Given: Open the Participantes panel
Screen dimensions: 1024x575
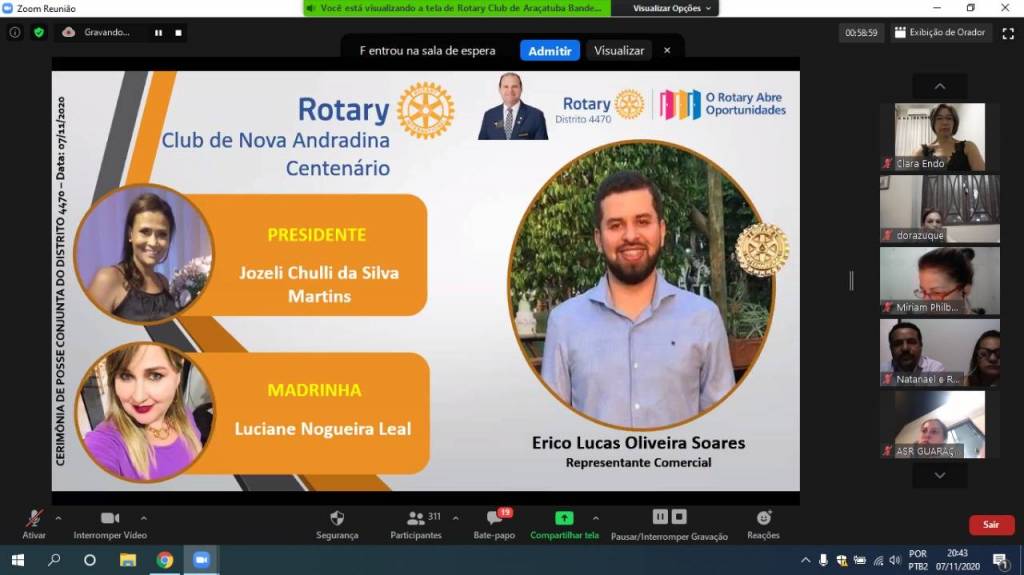Looking at the screenshot, I should coord(416,523).
